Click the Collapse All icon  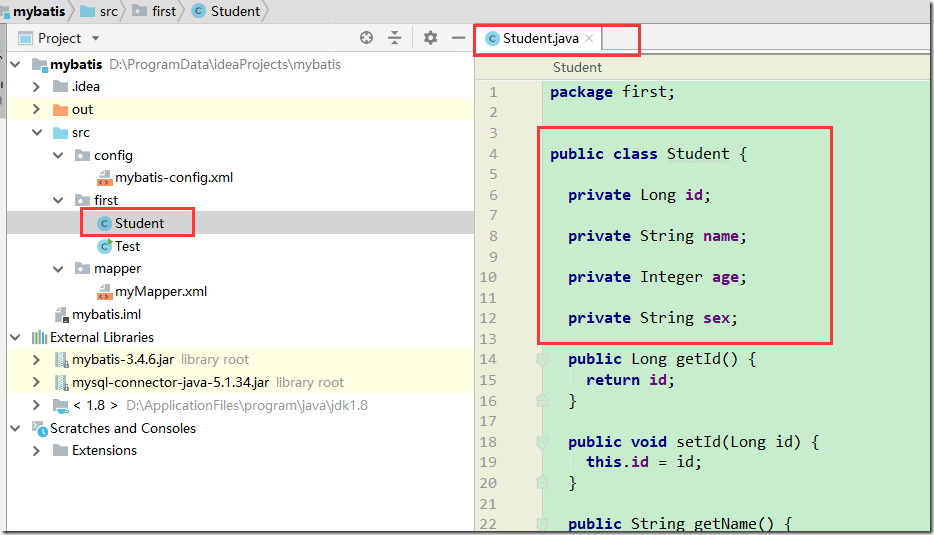(394, 38)
